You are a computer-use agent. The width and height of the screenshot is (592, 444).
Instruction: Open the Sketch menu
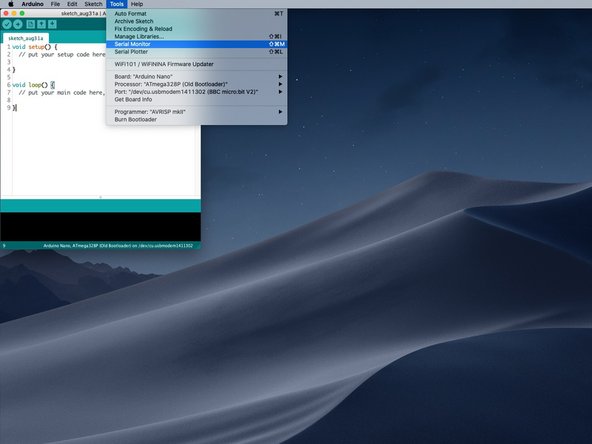[x=93, y=4]
